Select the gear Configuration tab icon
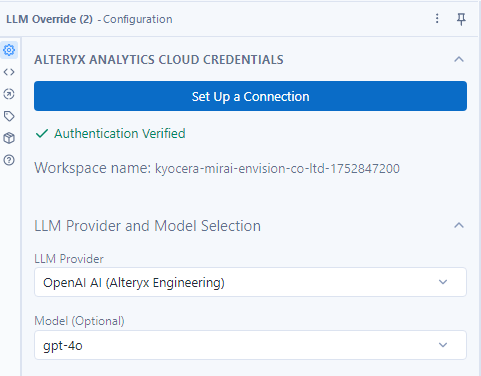This screenshot has height=376, width=481. point(9,50)
